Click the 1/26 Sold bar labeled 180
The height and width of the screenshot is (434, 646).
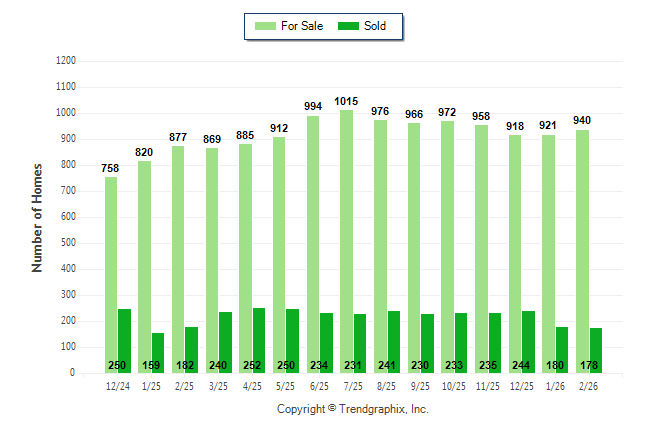click(562, 343)
